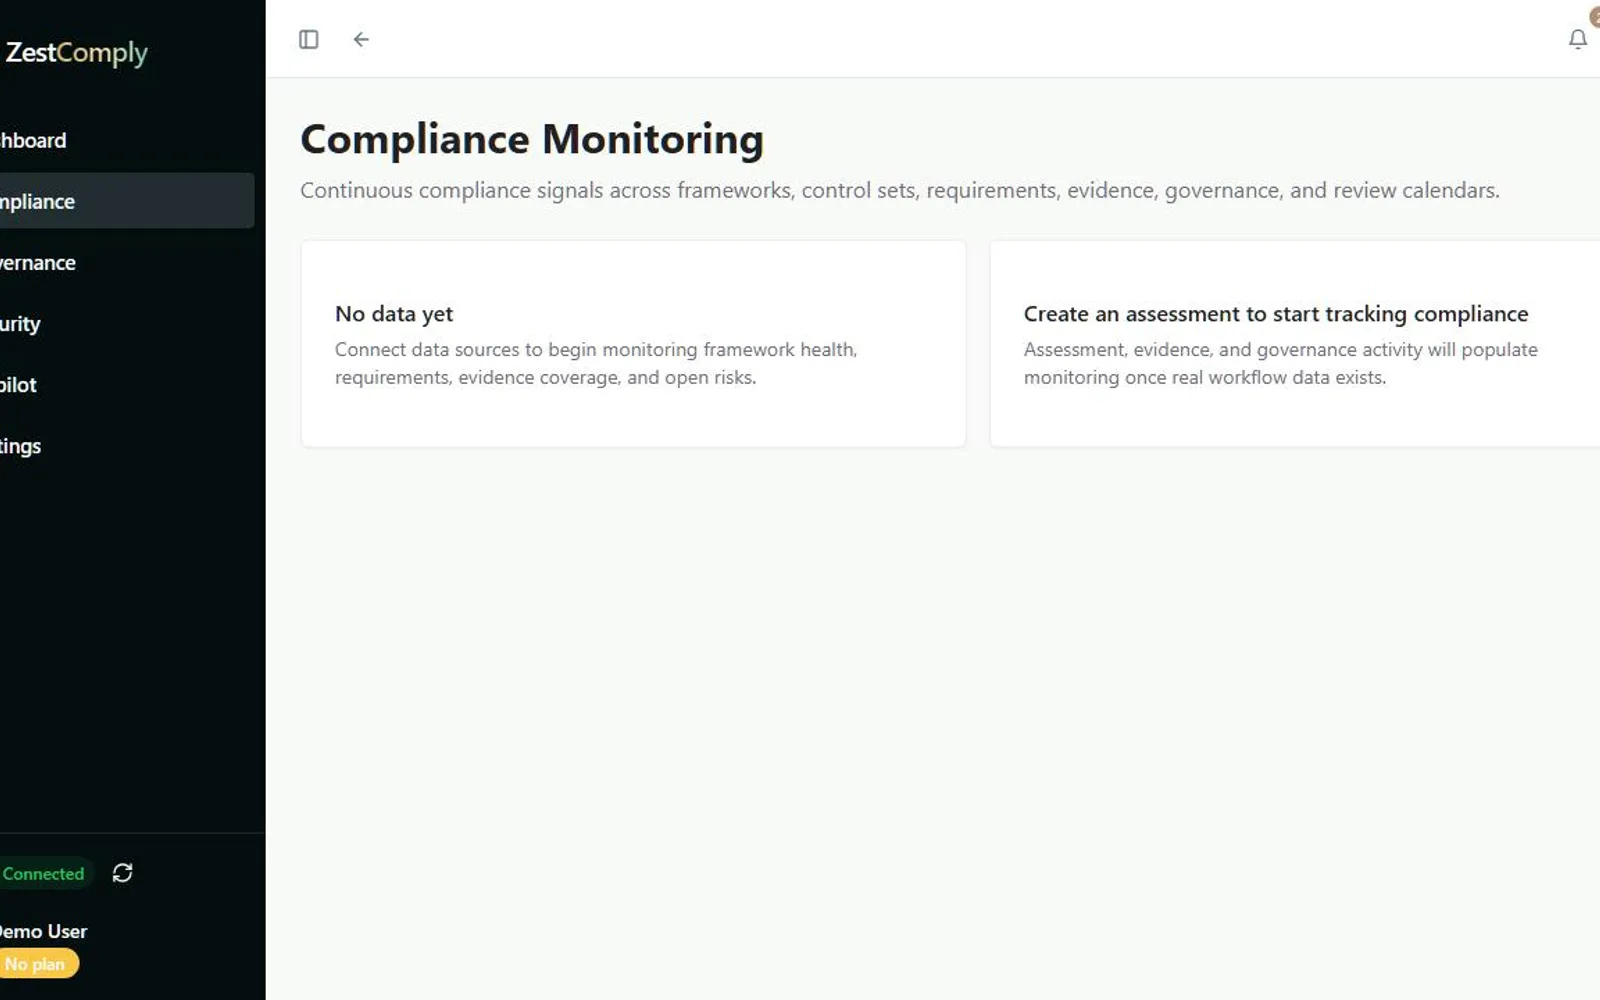Go back with the left arrow icon
Screen dimensions: 1600x1000
click(361, 39)
